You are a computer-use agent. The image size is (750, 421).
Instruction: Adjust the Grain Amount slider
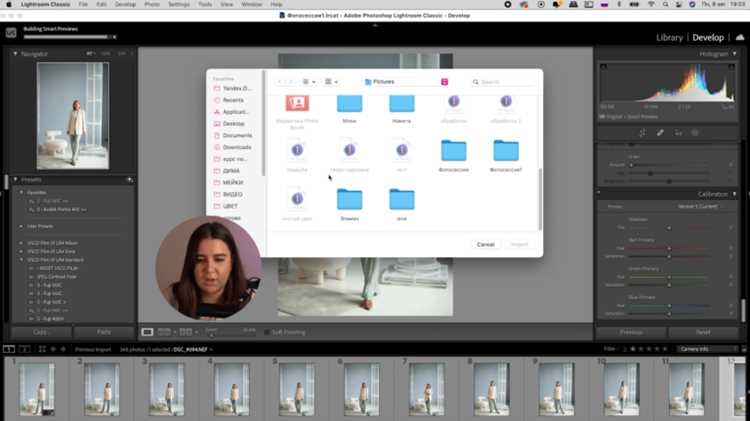coord(670,165)
